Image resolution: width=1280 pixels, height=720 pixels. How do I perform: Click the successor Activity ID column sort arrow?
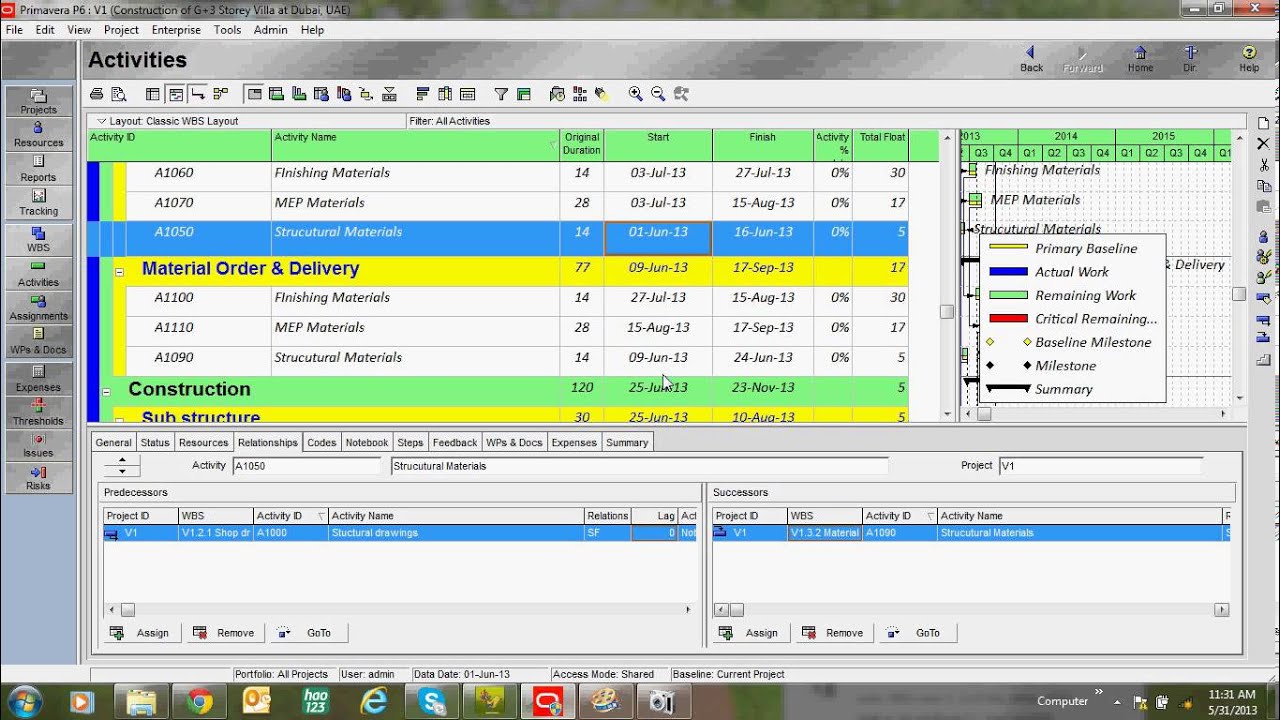[930, 516]
